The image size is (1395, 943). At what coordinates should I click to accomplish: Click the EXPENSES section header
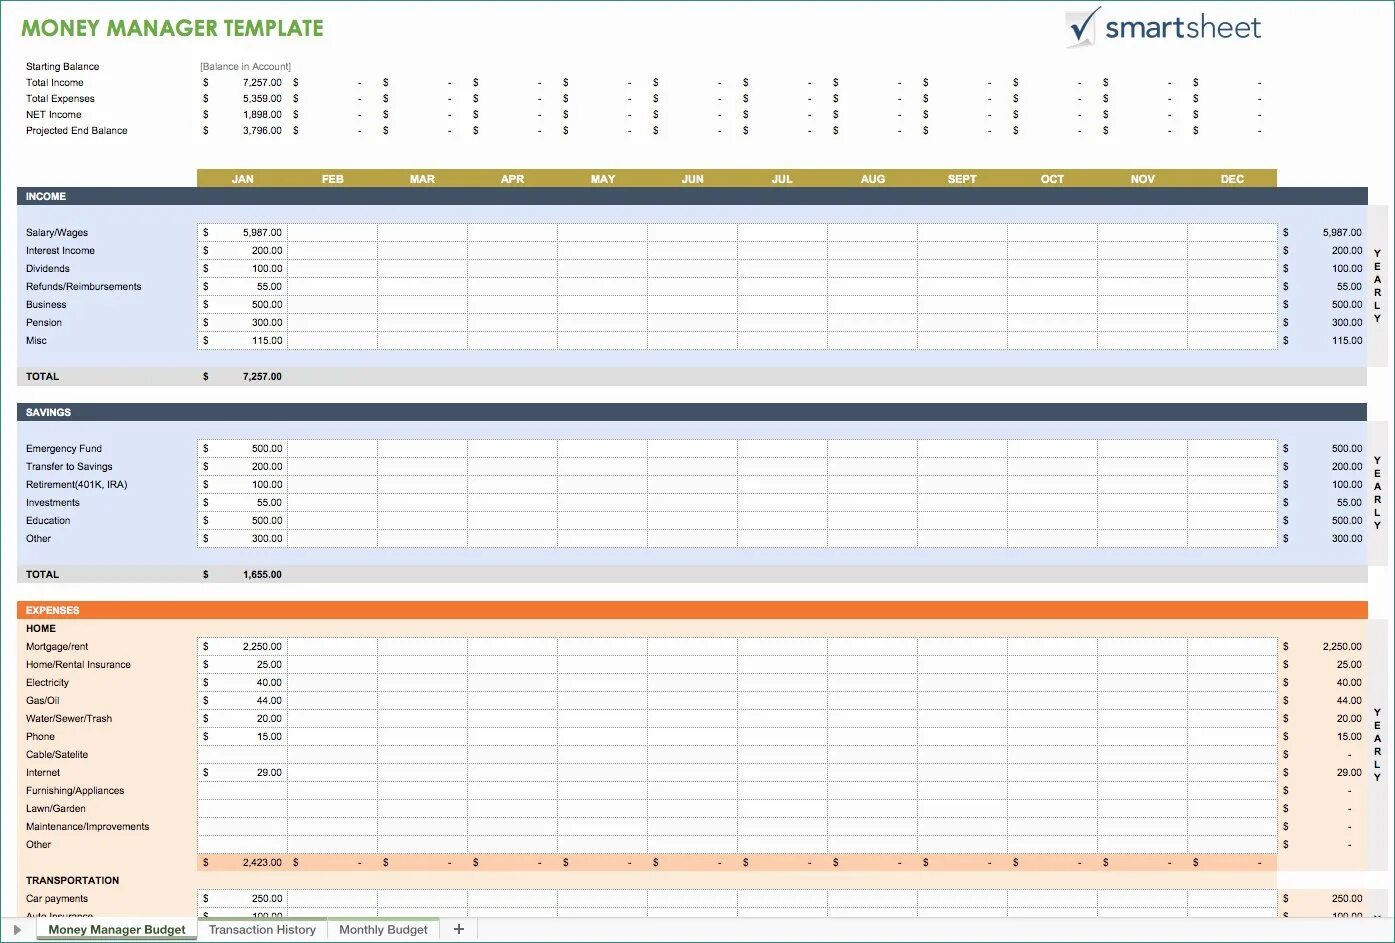coord(692,611)
